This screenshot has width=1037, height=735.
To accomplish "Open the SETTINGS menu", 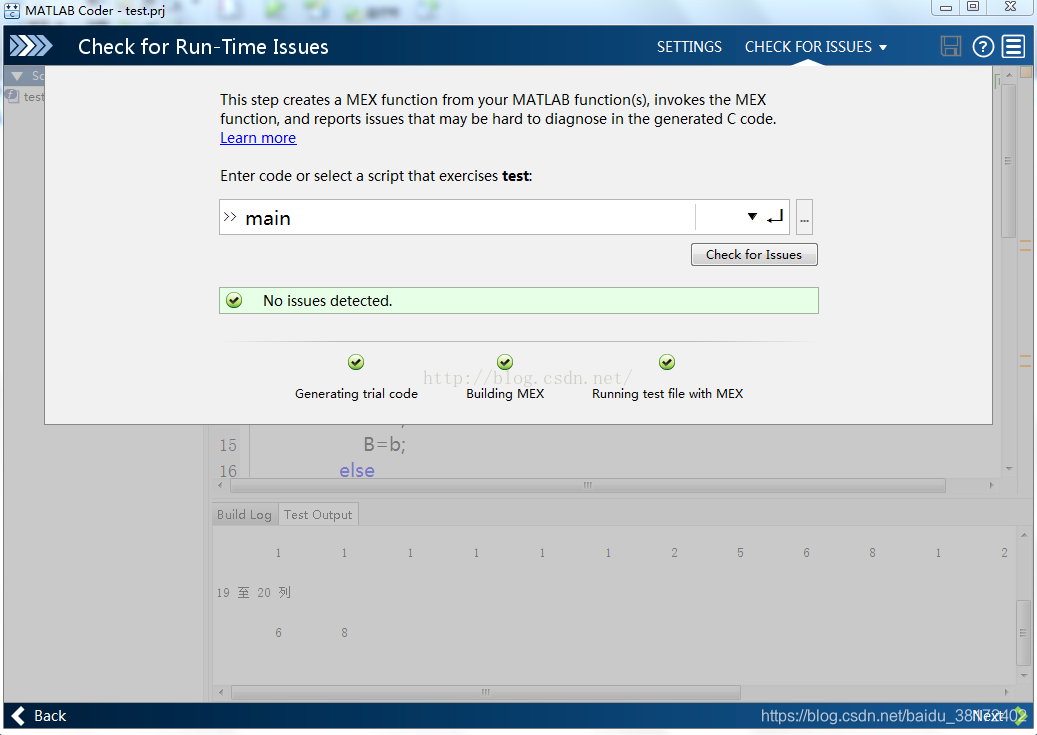I will point(689,47).
